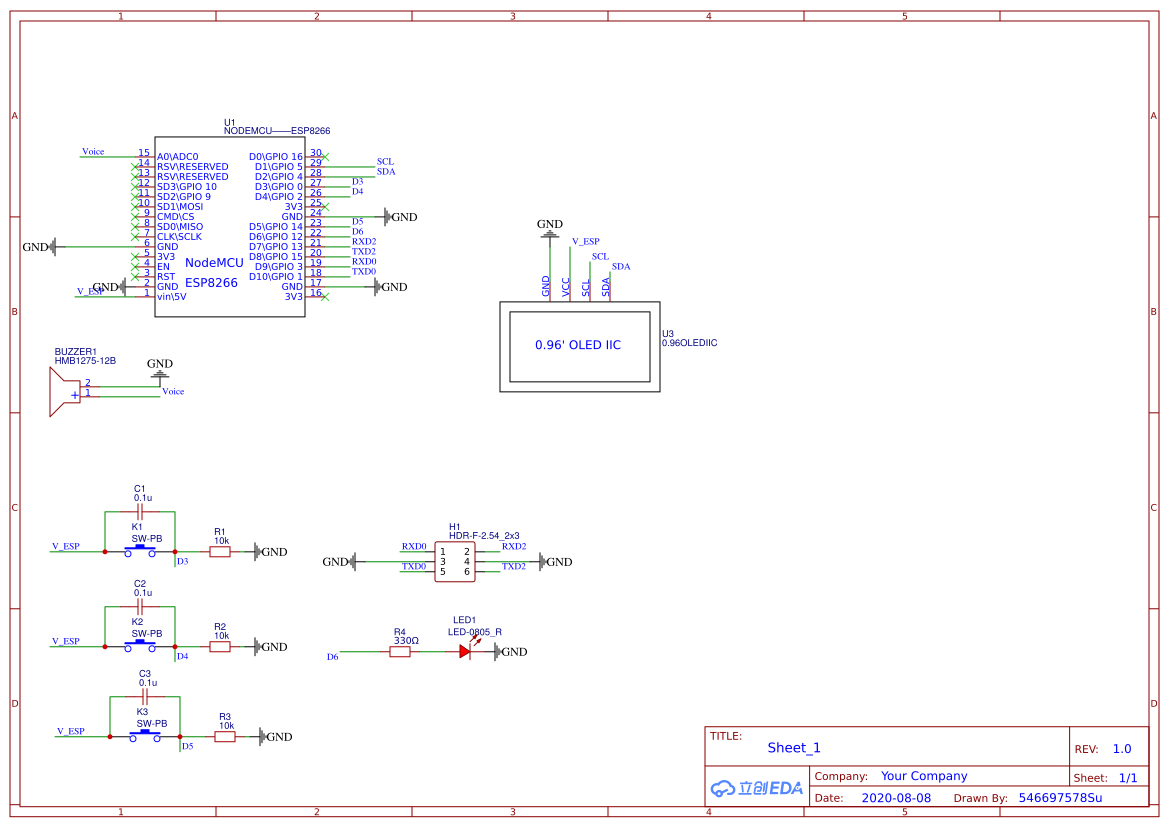Pick resistor R3 symbol
The height and width of the screenshot is (827, 1169).
click(x=225, y=737)
